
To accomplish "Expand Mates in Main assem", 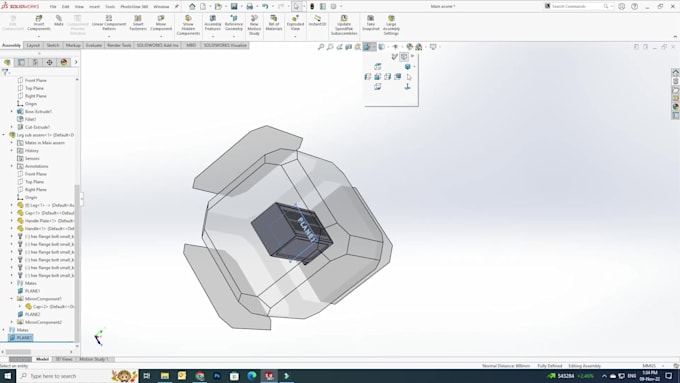I will click(x=12, y=143).
